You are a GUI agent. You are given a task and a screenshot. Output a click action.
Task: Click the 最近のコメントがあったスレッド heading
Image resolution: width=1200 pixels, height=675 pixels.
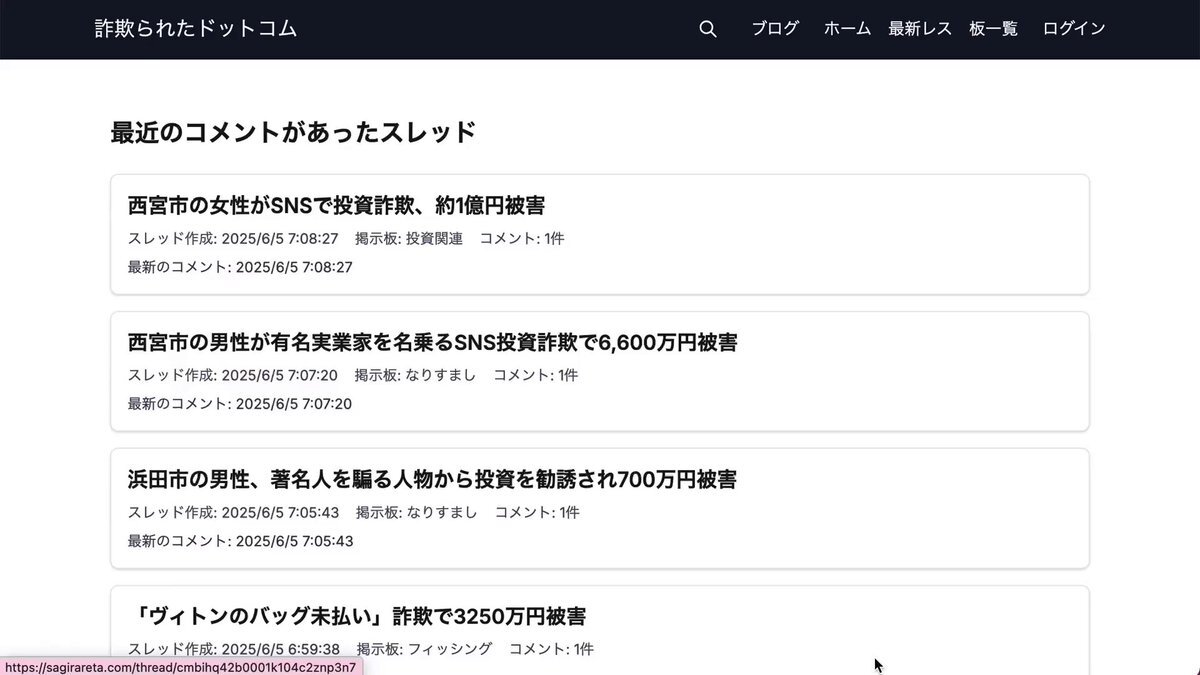pyautogui.click(x=293, y=133)
